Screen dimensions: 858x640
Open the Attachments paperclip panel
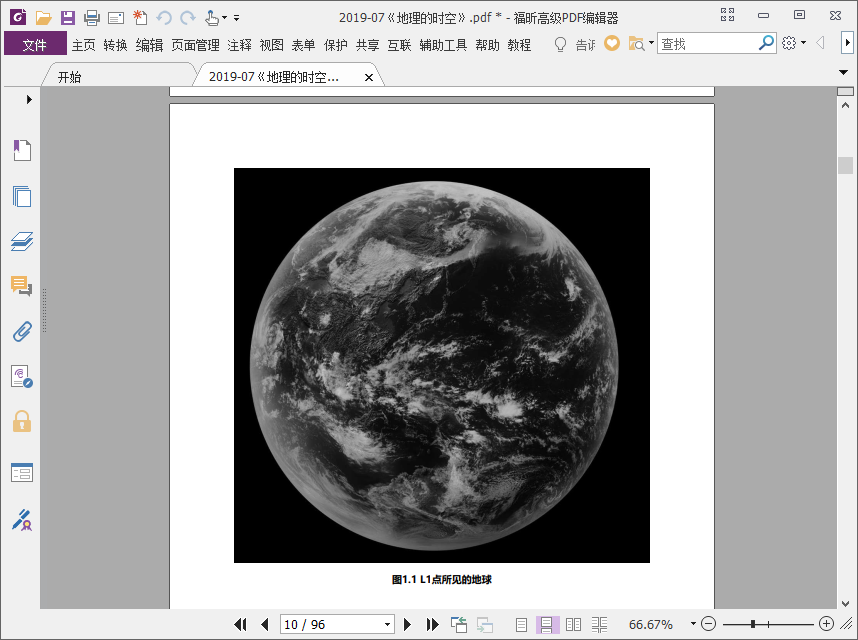(22, 331)
